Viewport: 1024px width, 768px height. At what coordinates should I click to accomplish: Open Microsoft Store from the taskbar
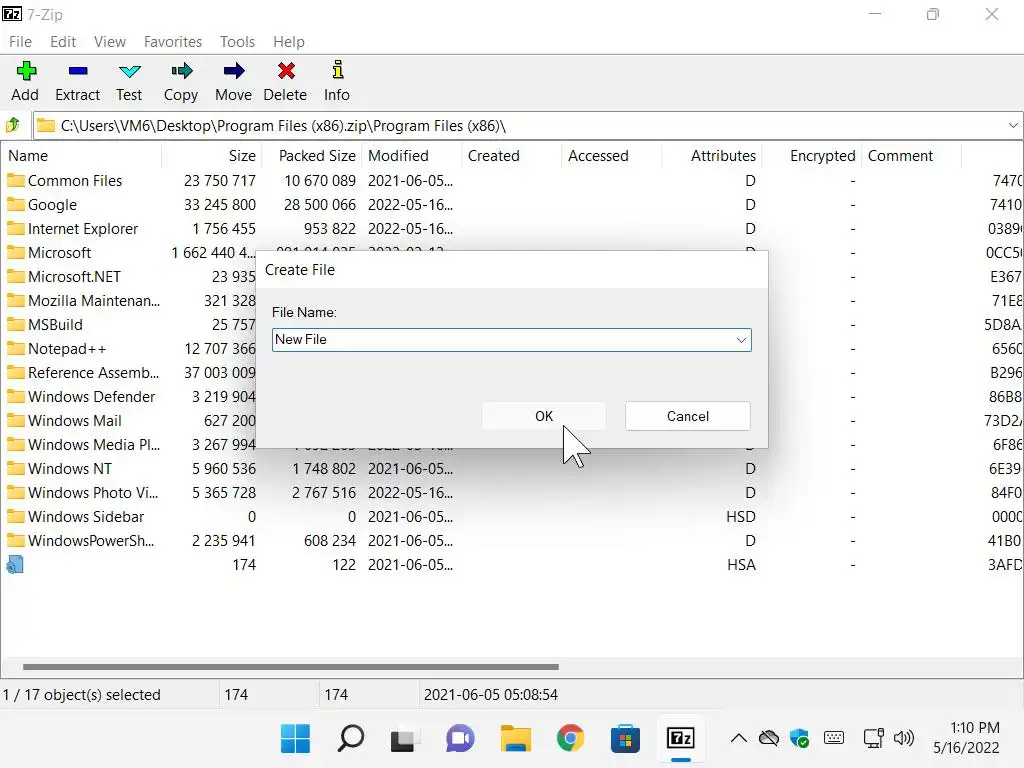pyautogui.click(x=625, y=739)
